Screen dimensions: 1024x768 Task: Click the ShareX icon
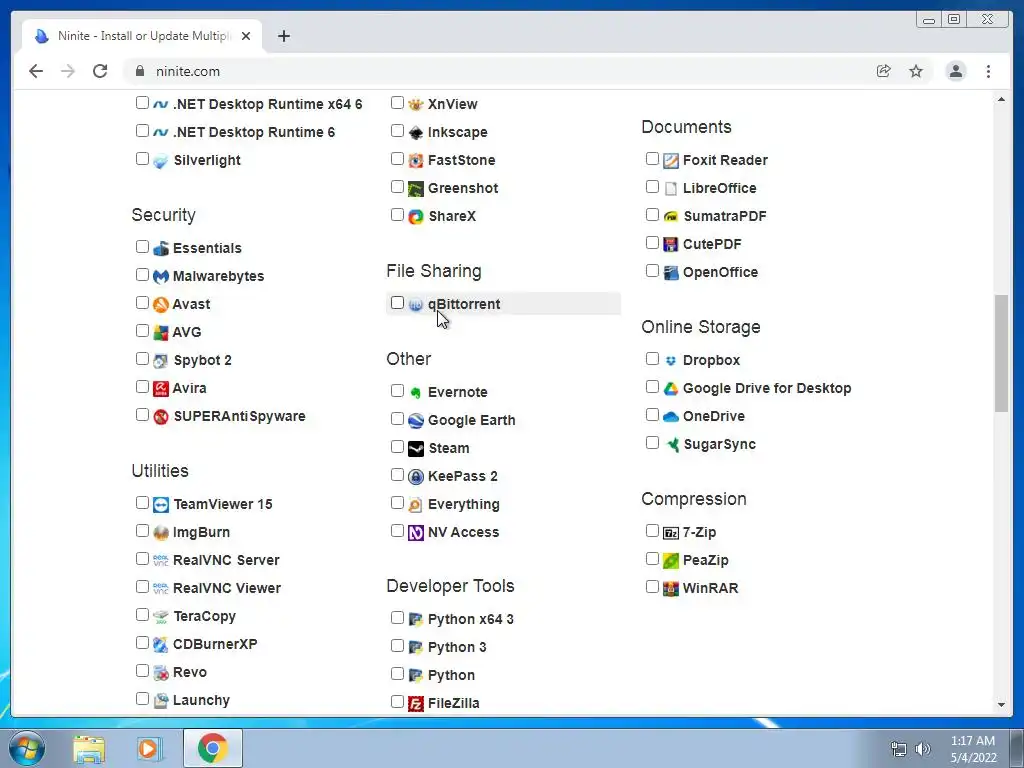(416, 217)
